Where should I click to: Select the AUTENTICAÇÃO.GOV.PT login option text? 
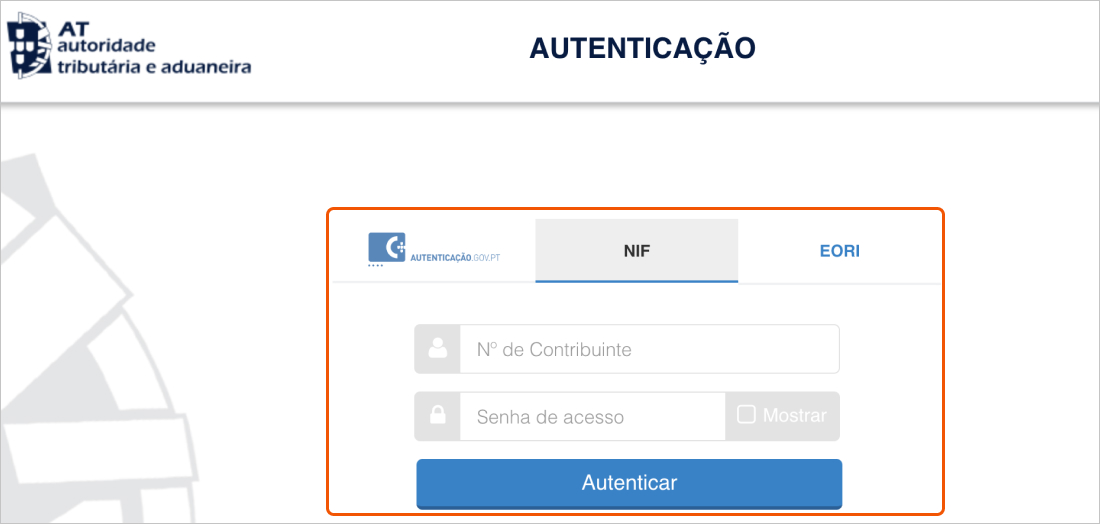455,258
